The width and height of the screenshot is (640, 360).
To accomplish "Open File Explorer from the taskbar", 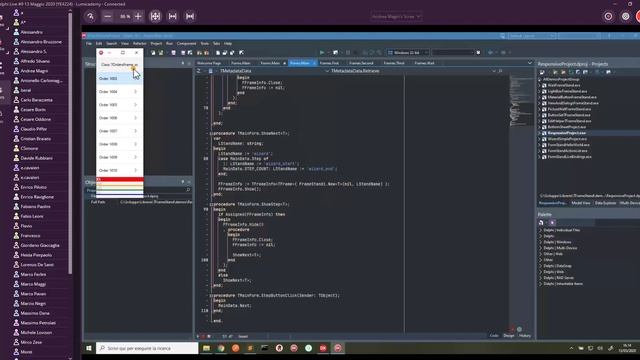I will (x=207, y=348).
